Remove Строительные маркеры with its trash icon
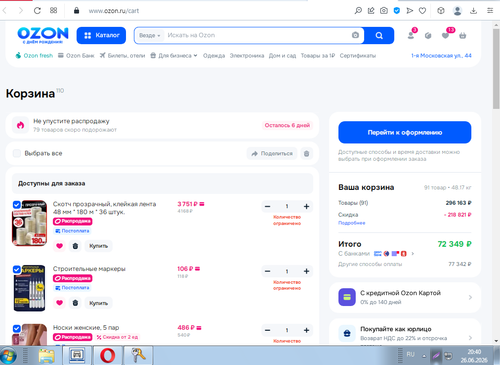This screenshot has width=500, height=365. pyautogui.click(x=75, y=303)
